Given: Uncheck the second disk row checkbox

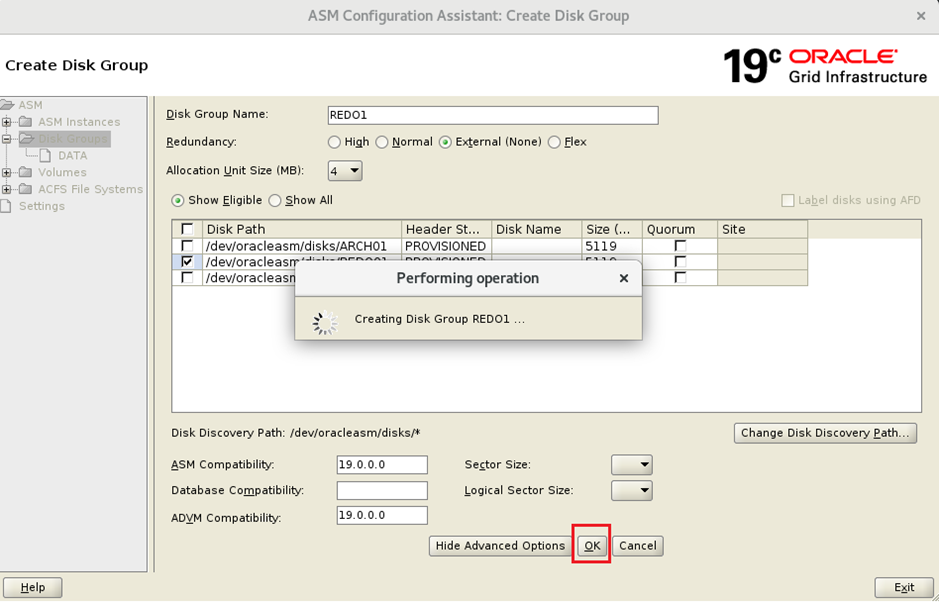Looking at the screenshot, I should [x=187, y=262].
